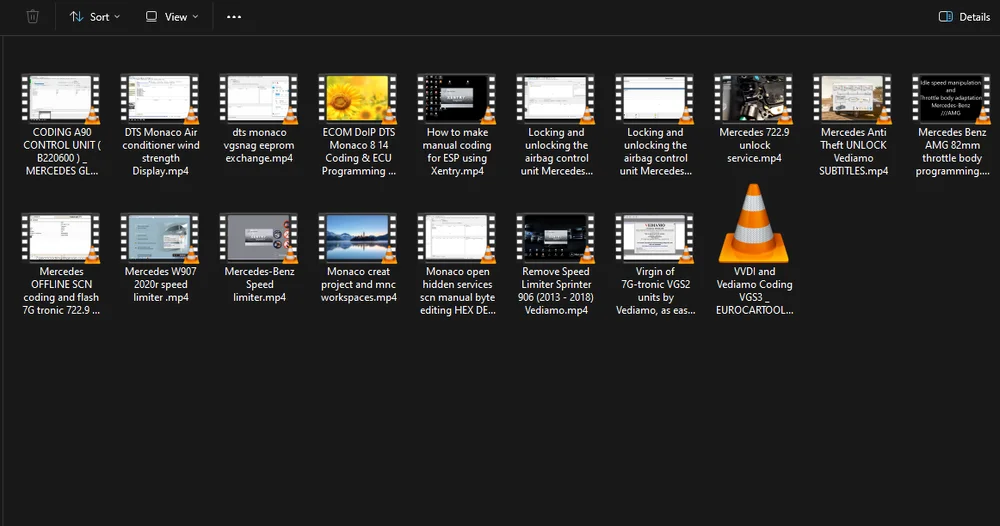The width and height of the screenshot is (1000, 526).
Task: Select the VVDI and Vediamo Coding VGS3 VLC cone file
Action: 755,225
